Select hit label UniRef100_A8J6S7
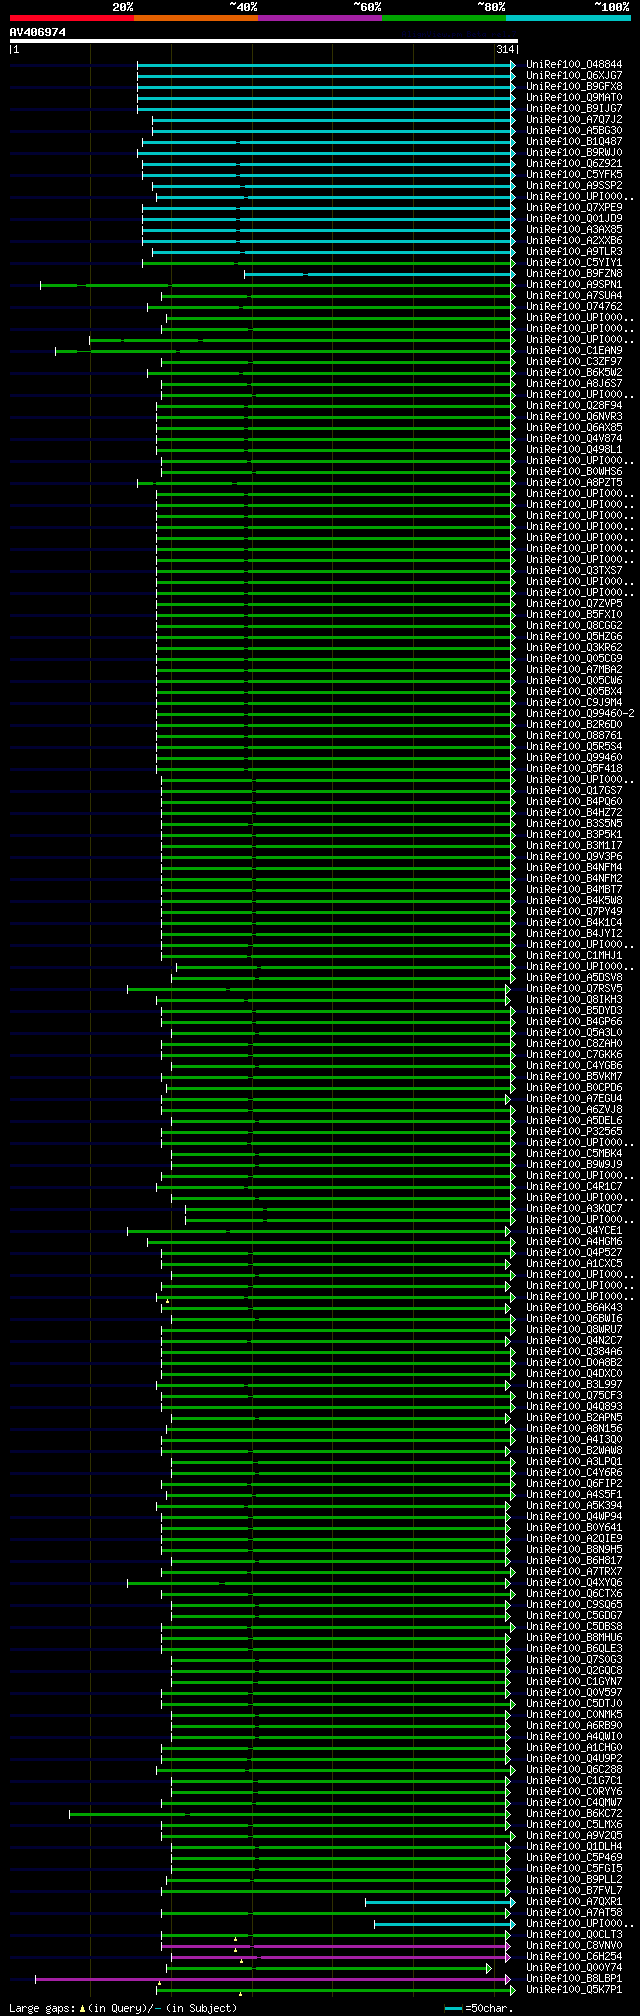Image resolution: width=640 pixels, height=2016 pixels. 574,383
